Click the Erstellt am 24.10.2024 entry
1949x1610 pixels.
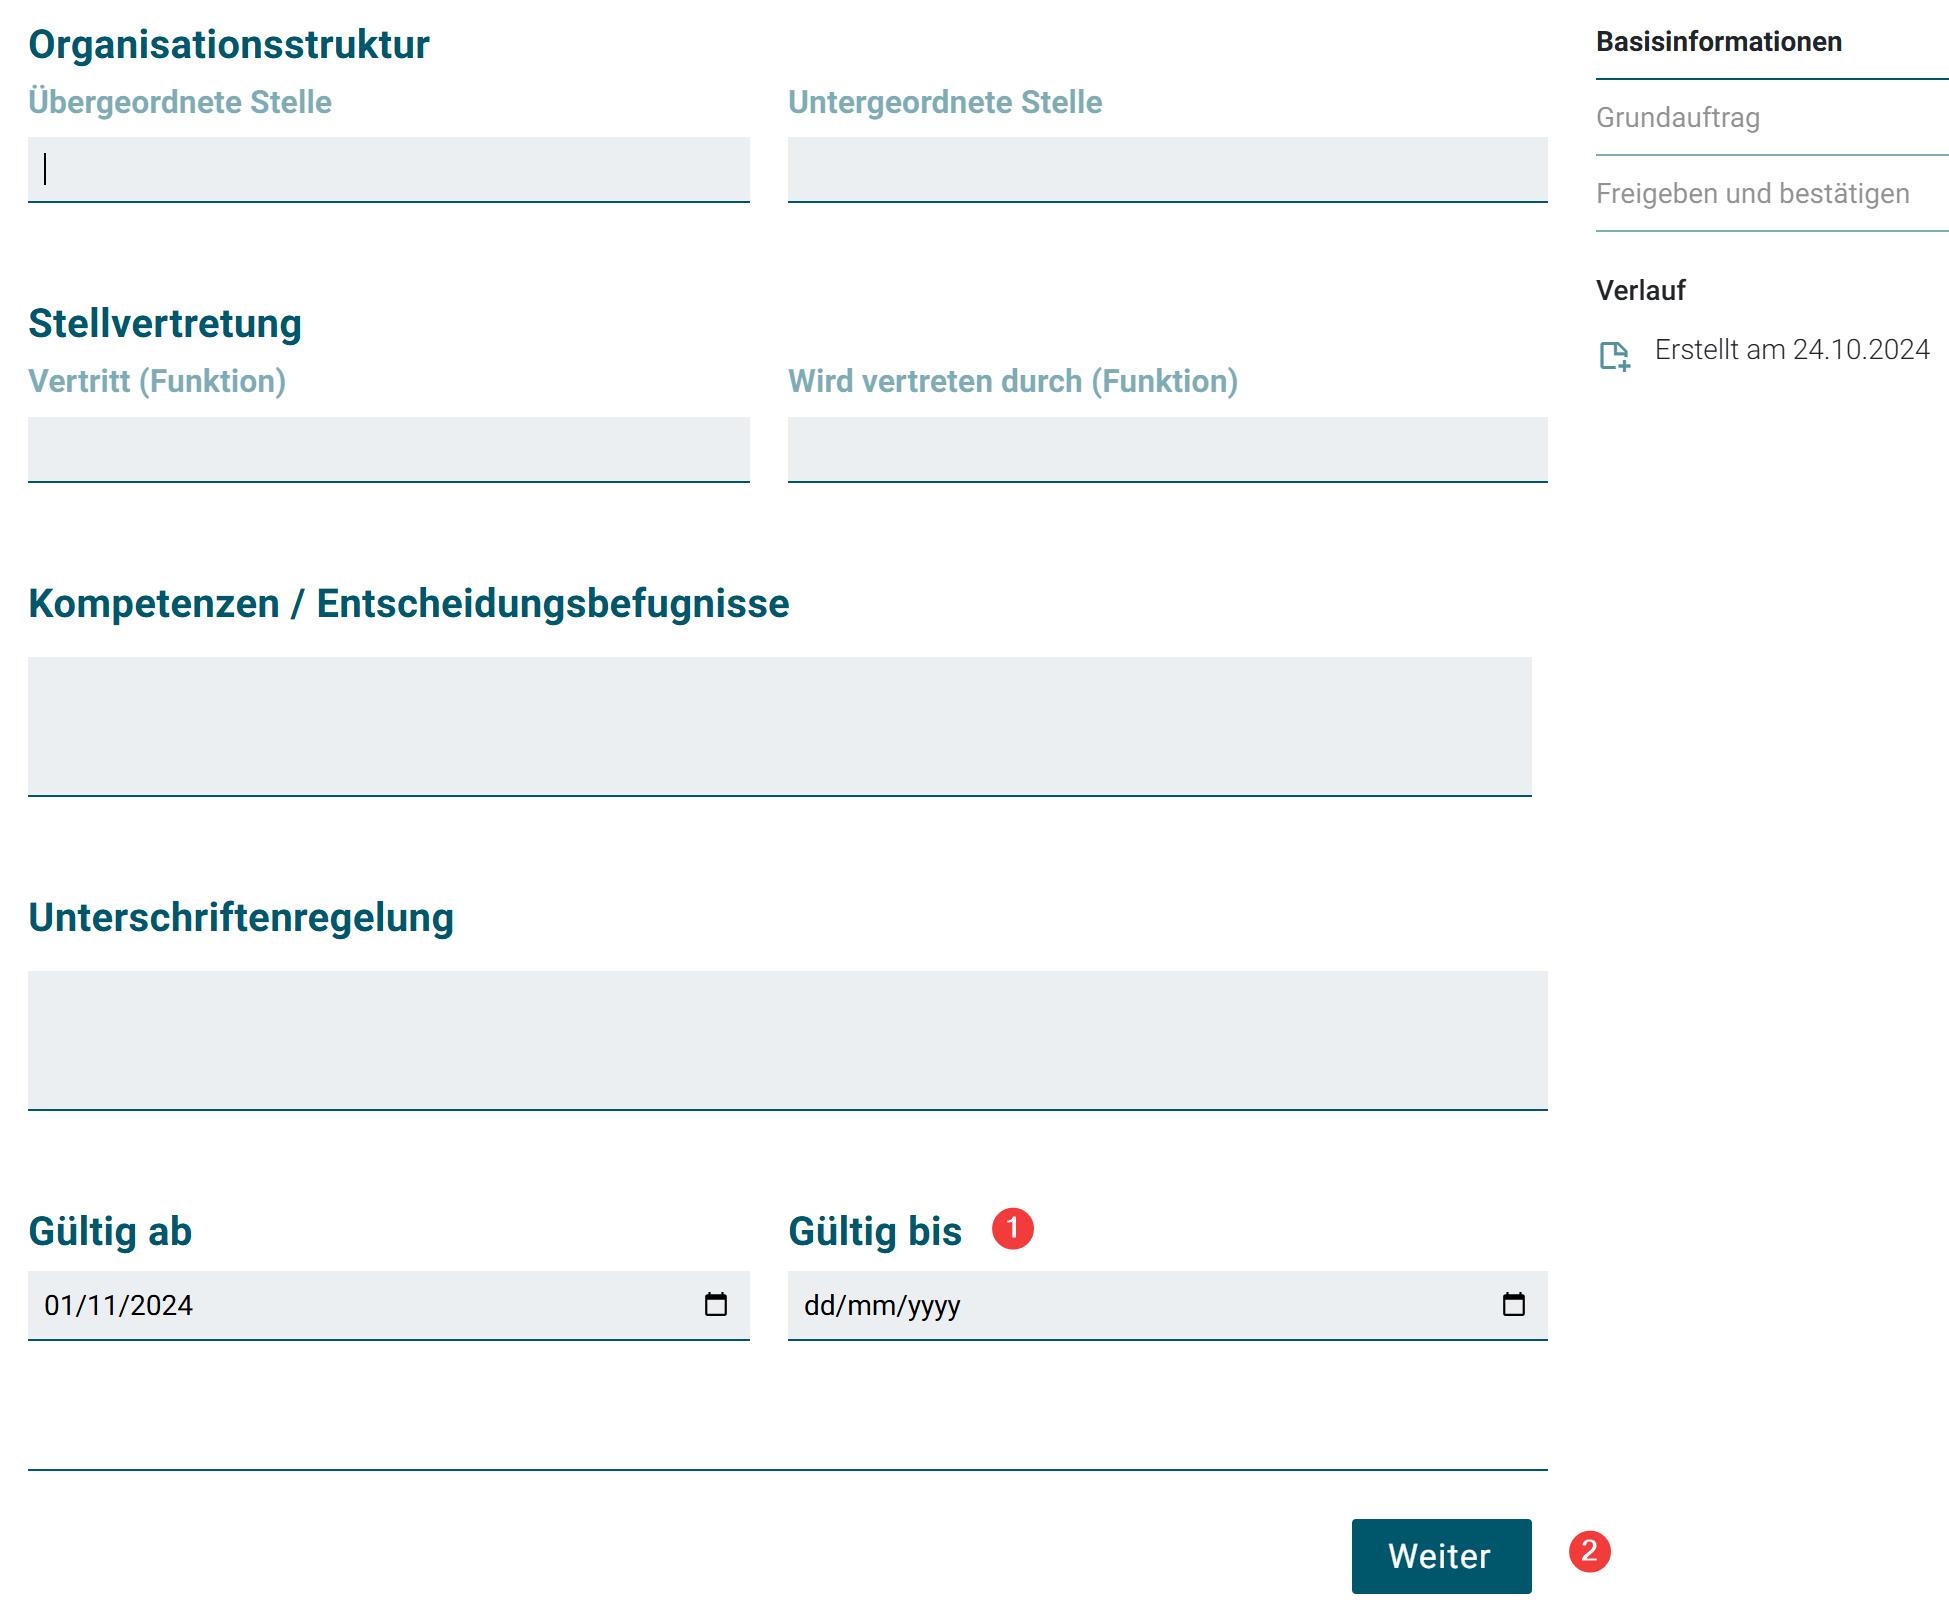pos(1791,350)
